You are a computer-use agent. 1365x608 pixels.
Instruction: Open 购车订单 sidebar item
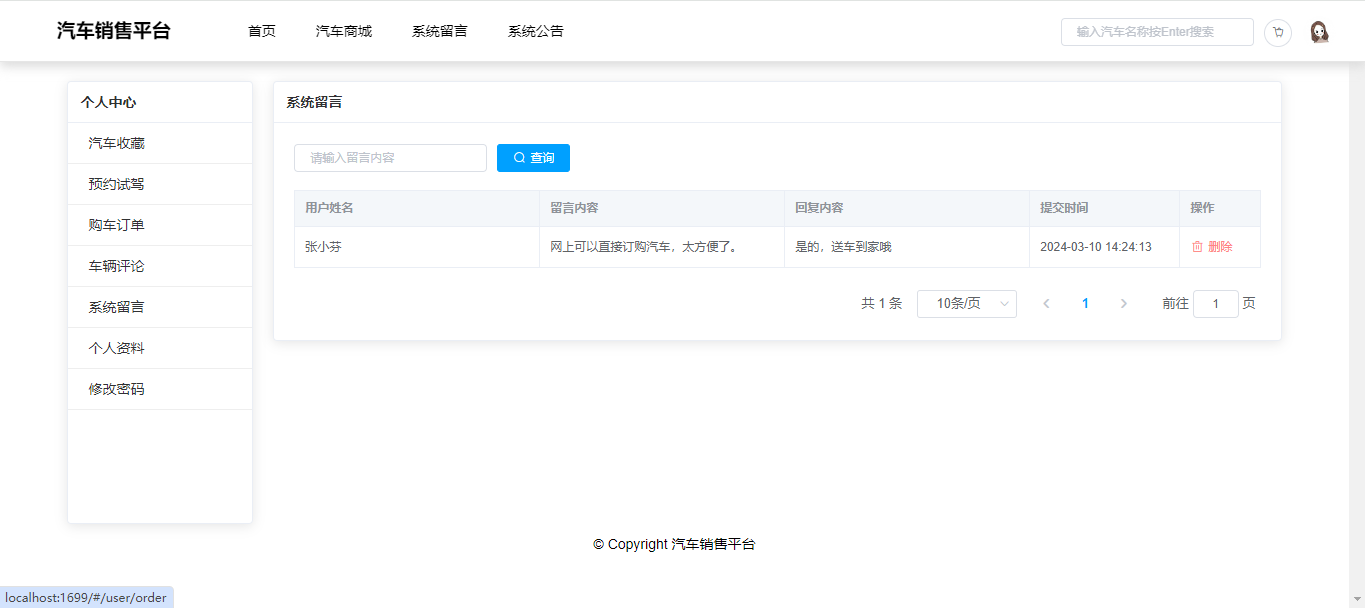coord(117,225)
